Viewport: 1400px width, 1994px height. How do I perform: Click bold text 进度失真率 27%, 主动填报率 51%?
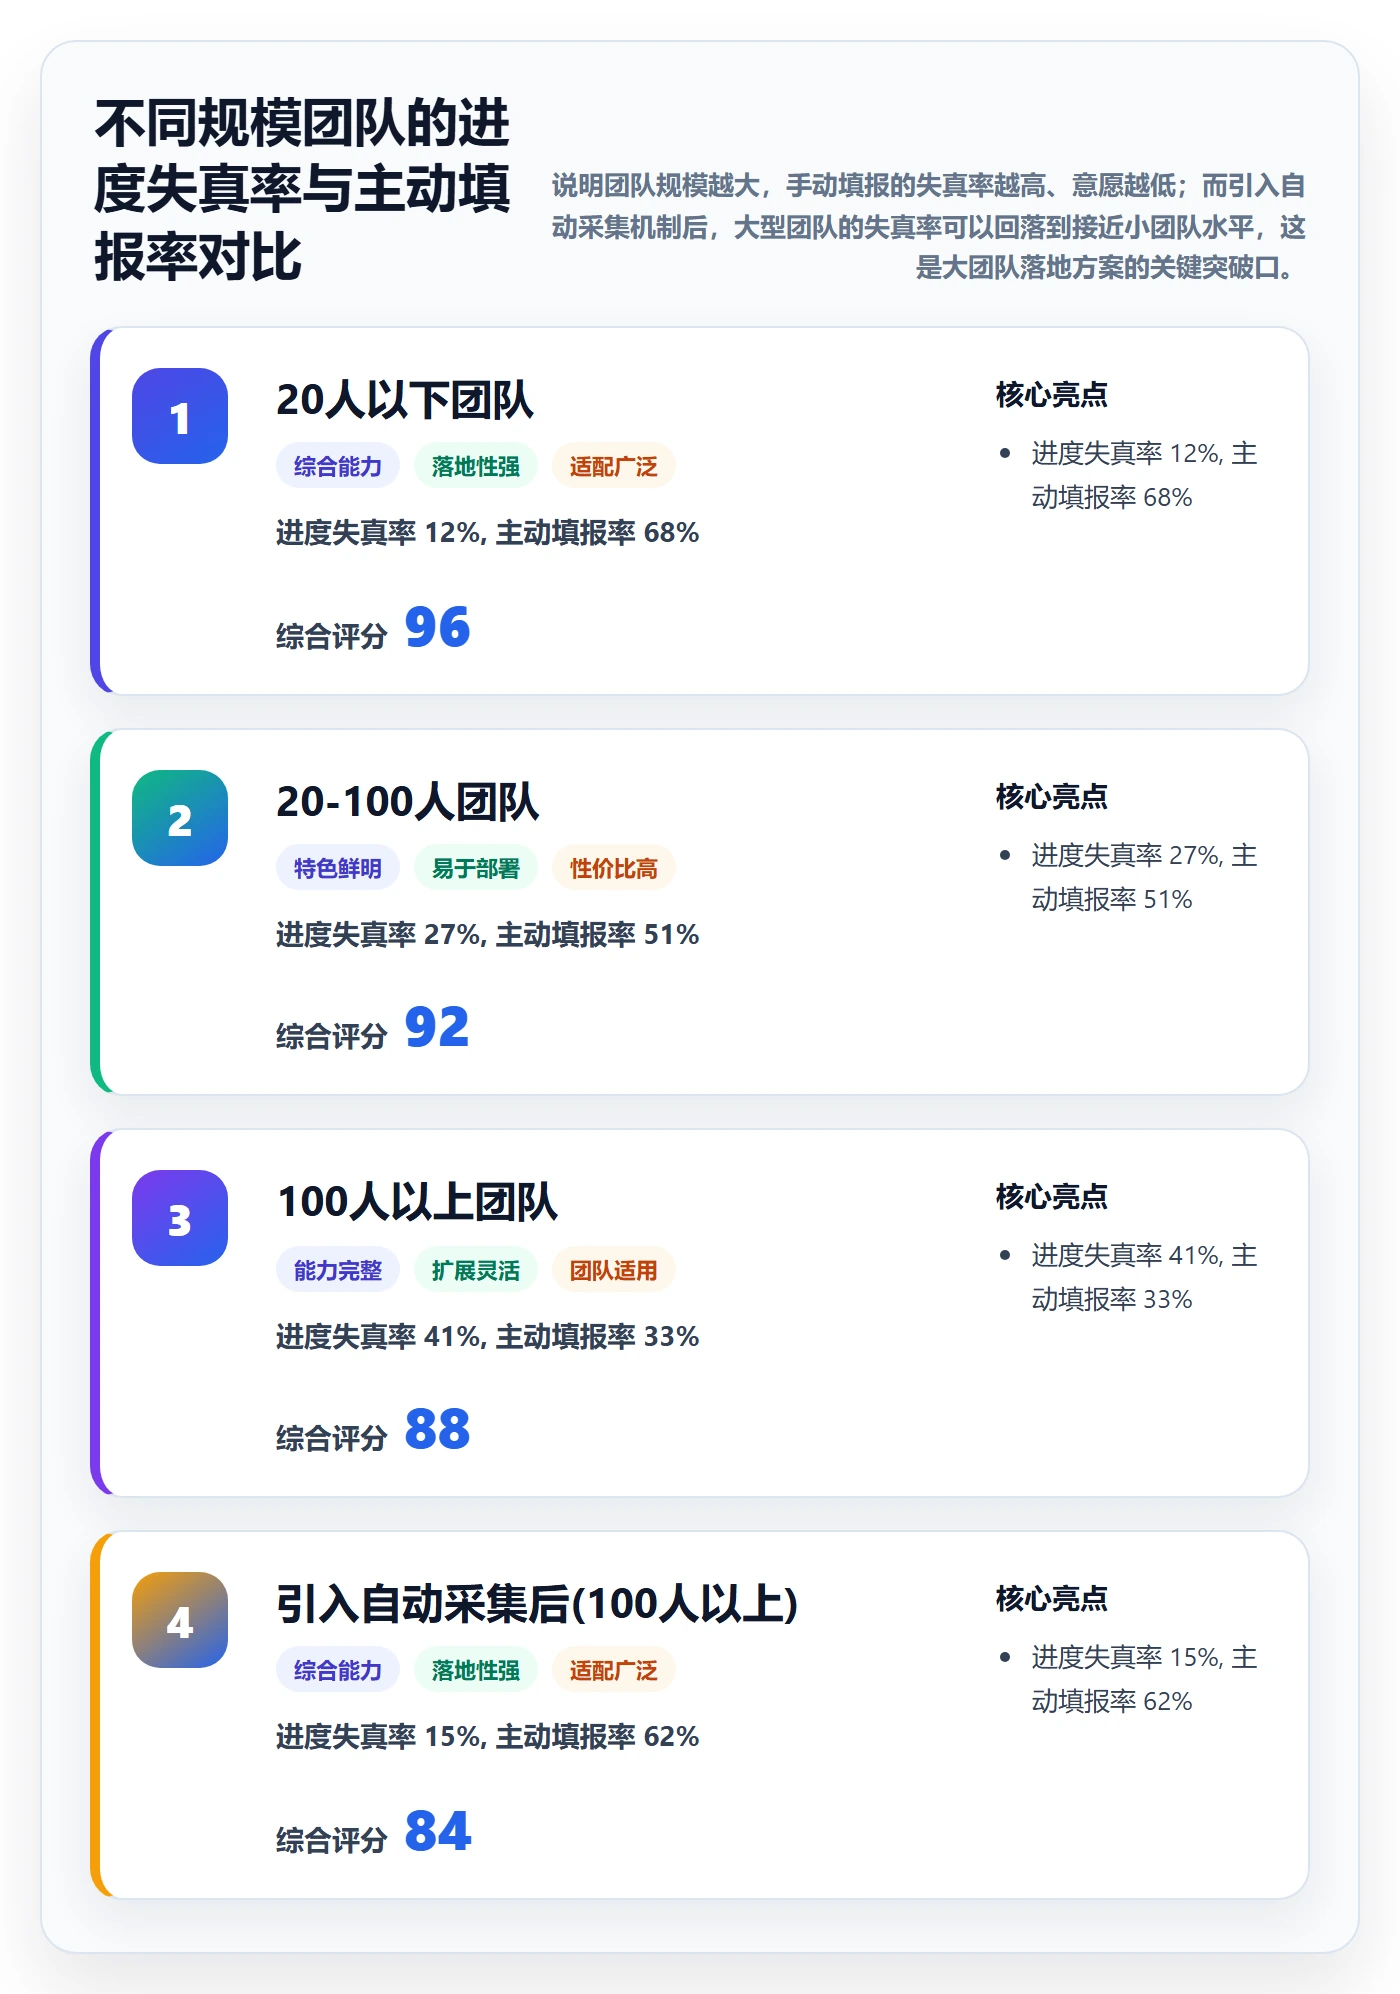click(x=487, y=935)
